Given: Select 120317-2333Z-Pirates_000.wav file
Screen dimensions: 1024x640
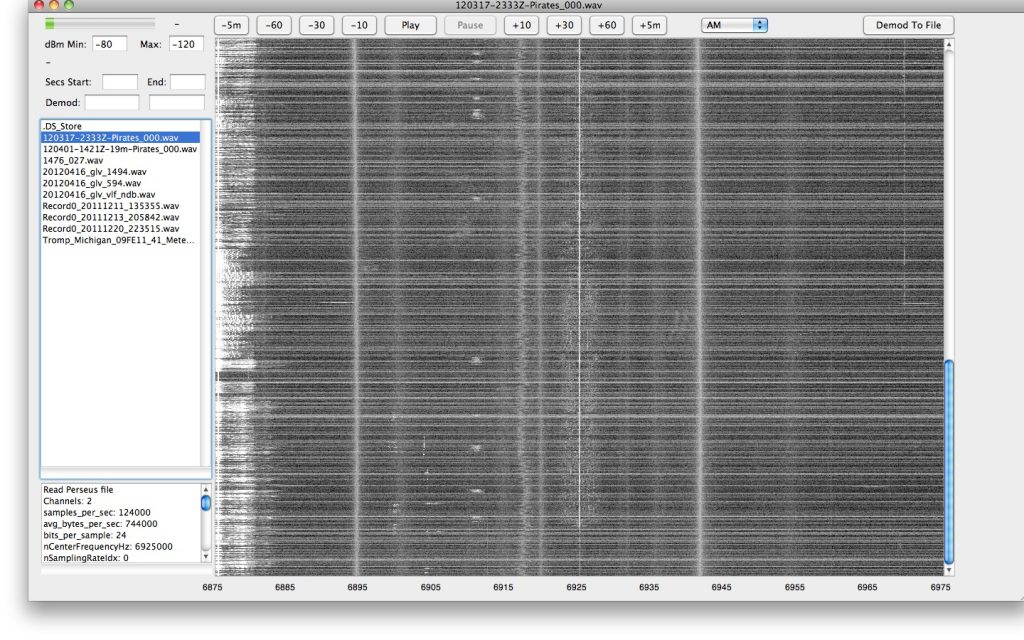Looking at the screenshot, I should [x=120, y=138].
